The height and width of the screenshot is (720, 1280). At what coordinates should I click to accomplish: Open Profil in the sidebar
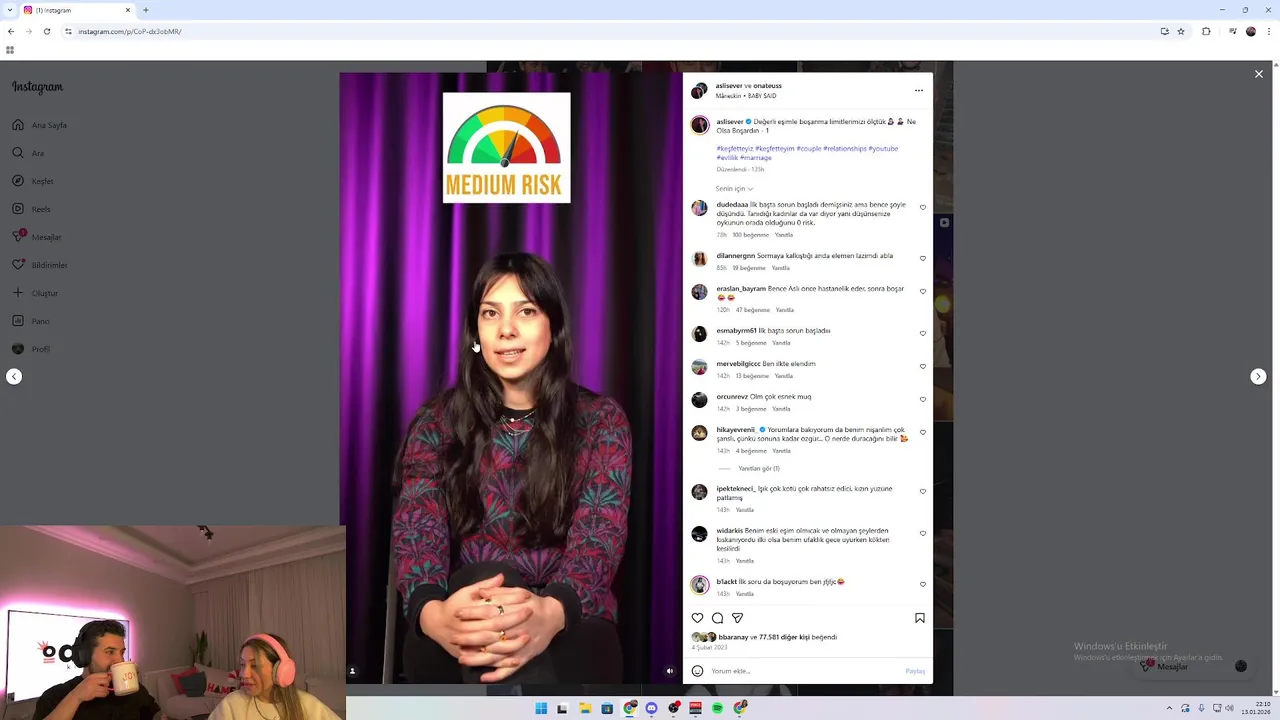pos(31,349)
